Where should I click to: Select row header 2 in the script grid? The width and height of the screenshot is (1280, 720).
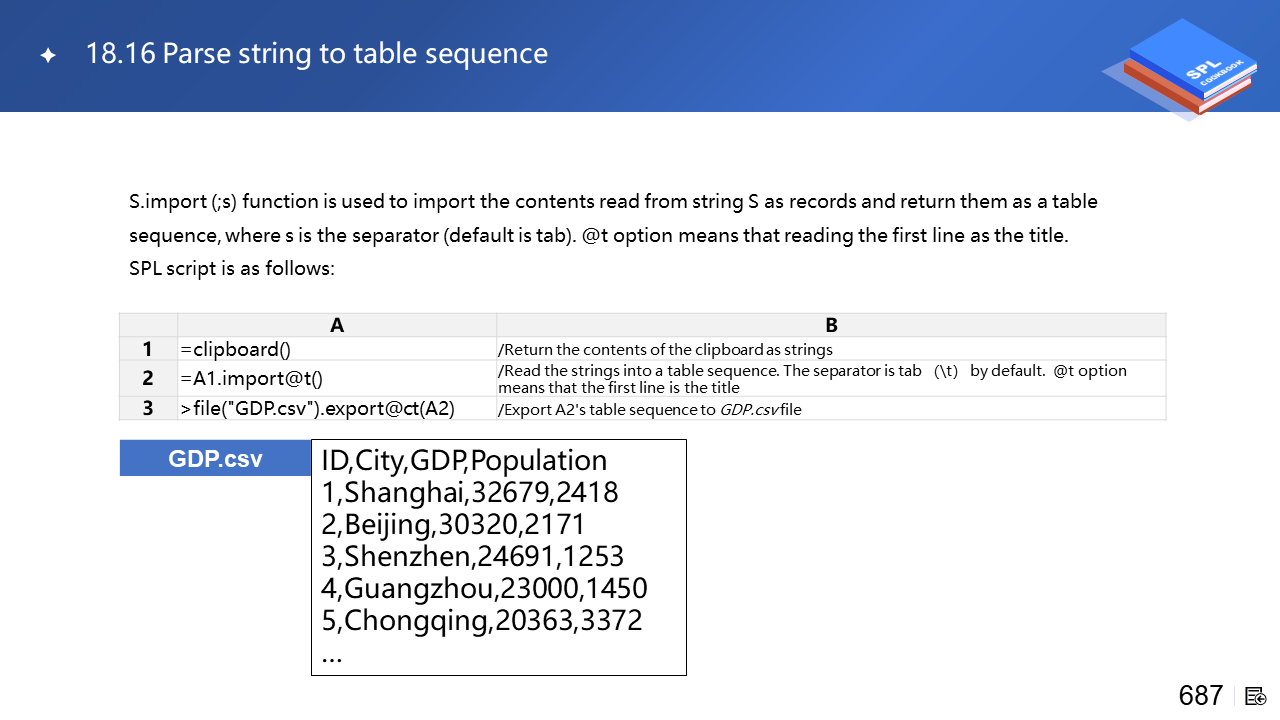(148, 378)
